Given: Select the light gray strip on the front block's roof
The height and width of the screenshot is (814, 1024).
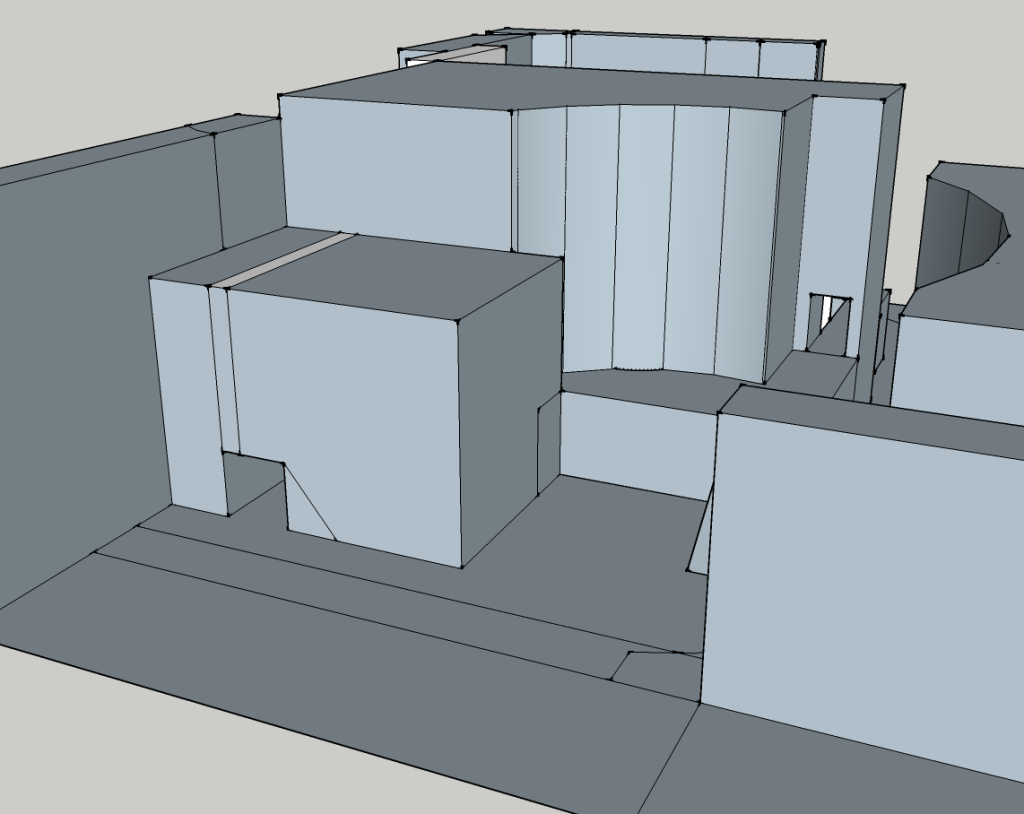Looking at the screenshot, I should (x=283, y=260).
